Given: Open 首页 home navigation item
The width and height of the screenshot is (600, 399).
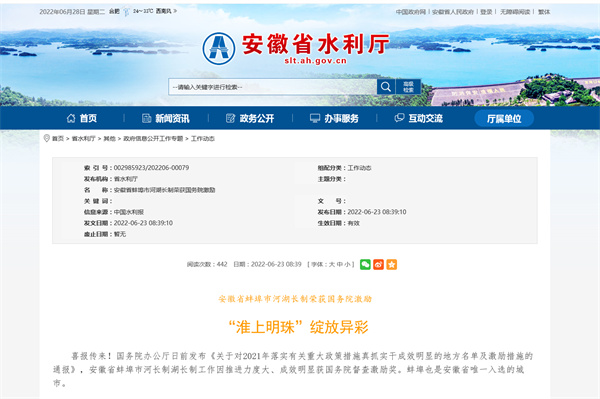Looking at the screenshot, I should [82, 118].
